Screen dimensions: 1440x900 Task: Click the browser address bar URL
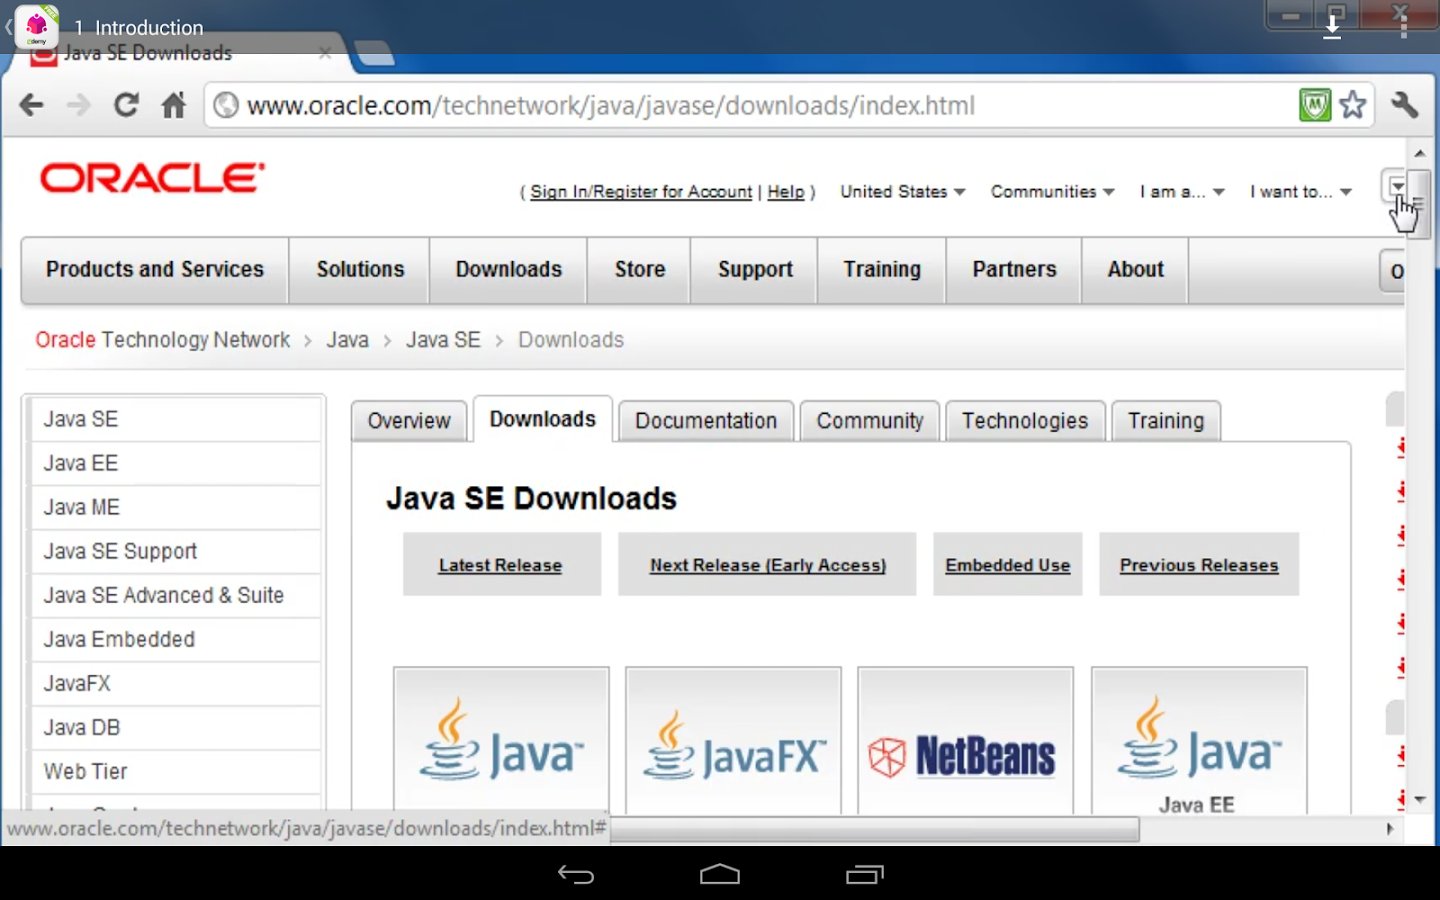coord(611,105)
